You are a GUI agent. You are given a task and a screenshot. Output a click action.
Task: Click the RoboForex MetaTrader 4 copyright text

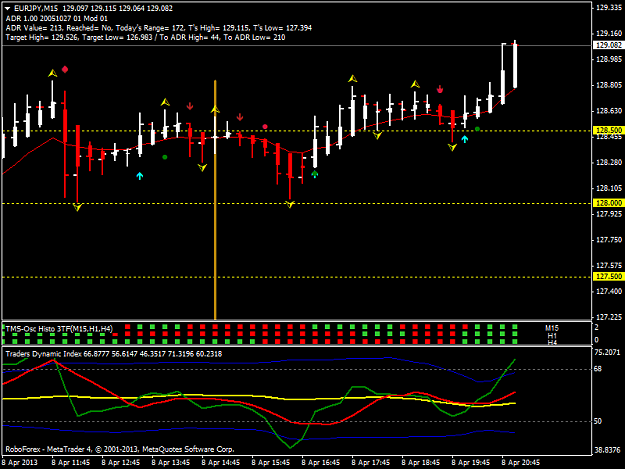(x=120, y=449)
